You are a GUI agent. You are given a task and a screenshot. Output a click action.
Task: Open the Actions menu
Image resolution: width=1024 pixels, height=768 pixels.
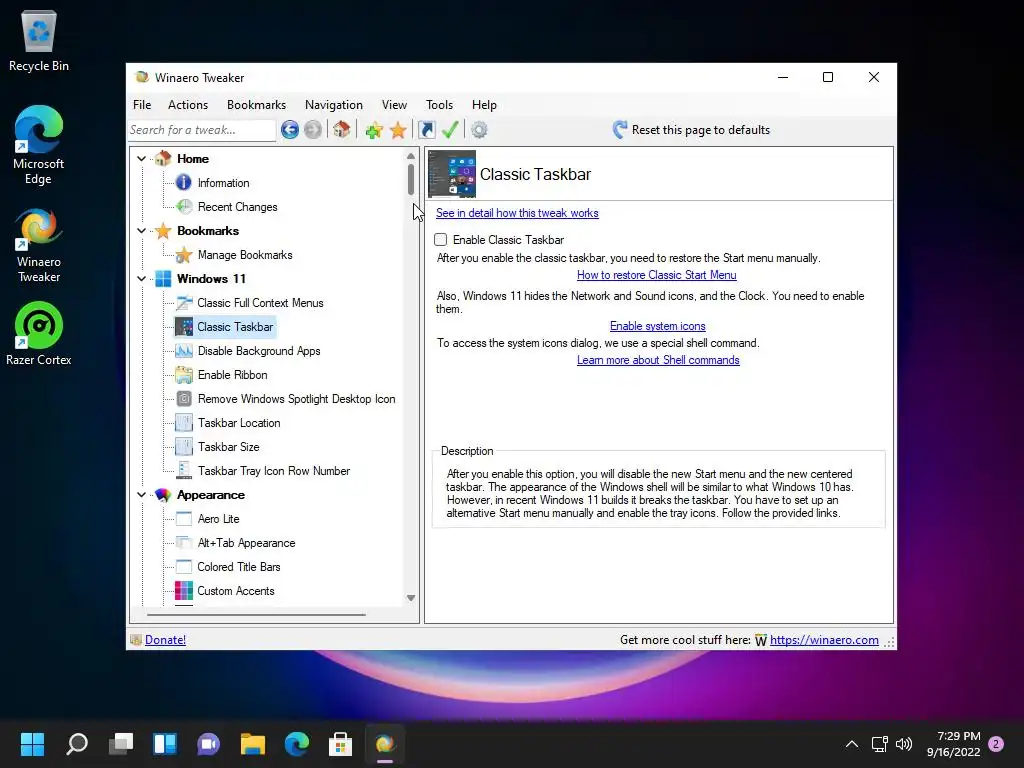[x=188, y=104]
